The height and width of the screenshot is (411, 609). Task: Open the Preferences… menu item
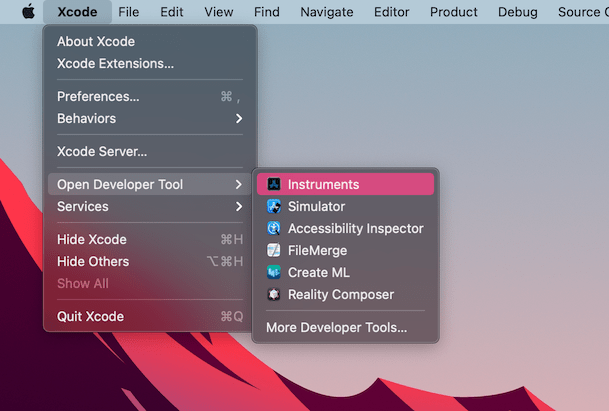98,97
